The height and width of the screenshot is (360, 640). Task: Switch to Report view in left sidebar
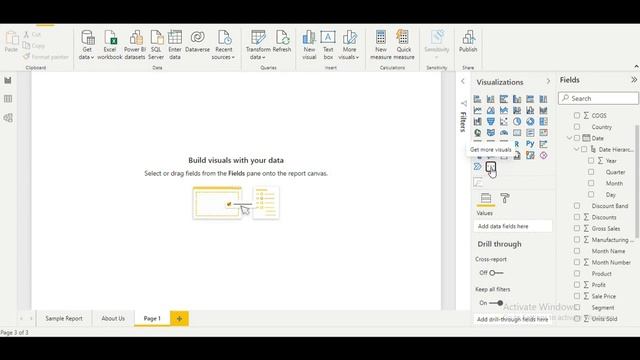[8, 80]
